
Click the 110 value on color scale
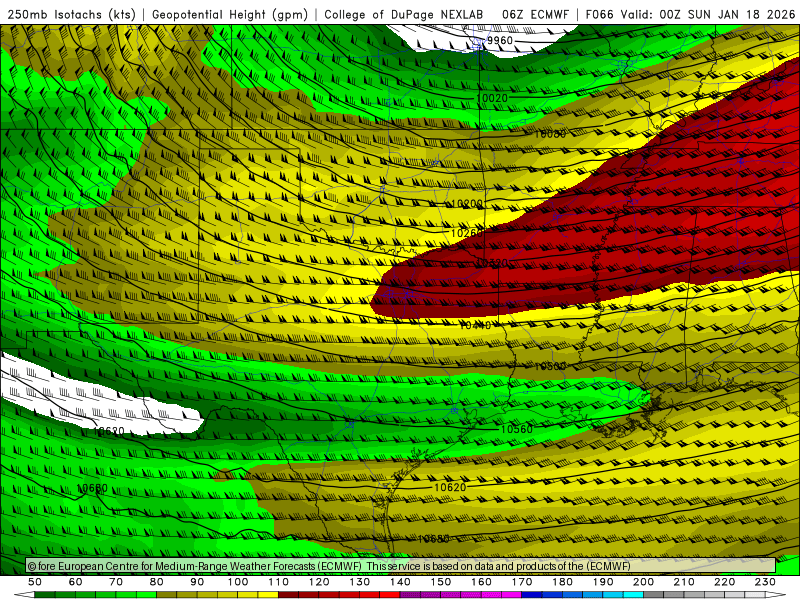click(278, 582)
